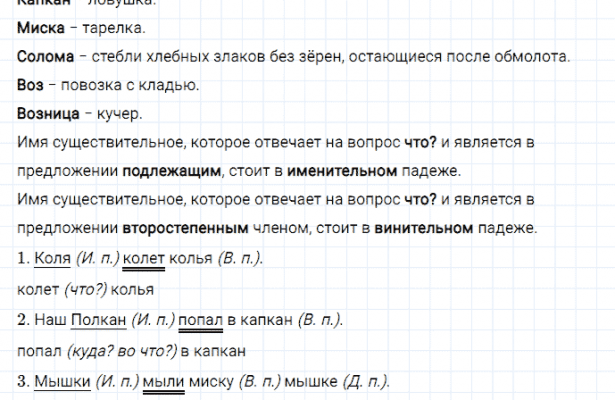Click the underlined name "Коля"
The height and width of the screenshot is (400, 615).
[51, 259]
